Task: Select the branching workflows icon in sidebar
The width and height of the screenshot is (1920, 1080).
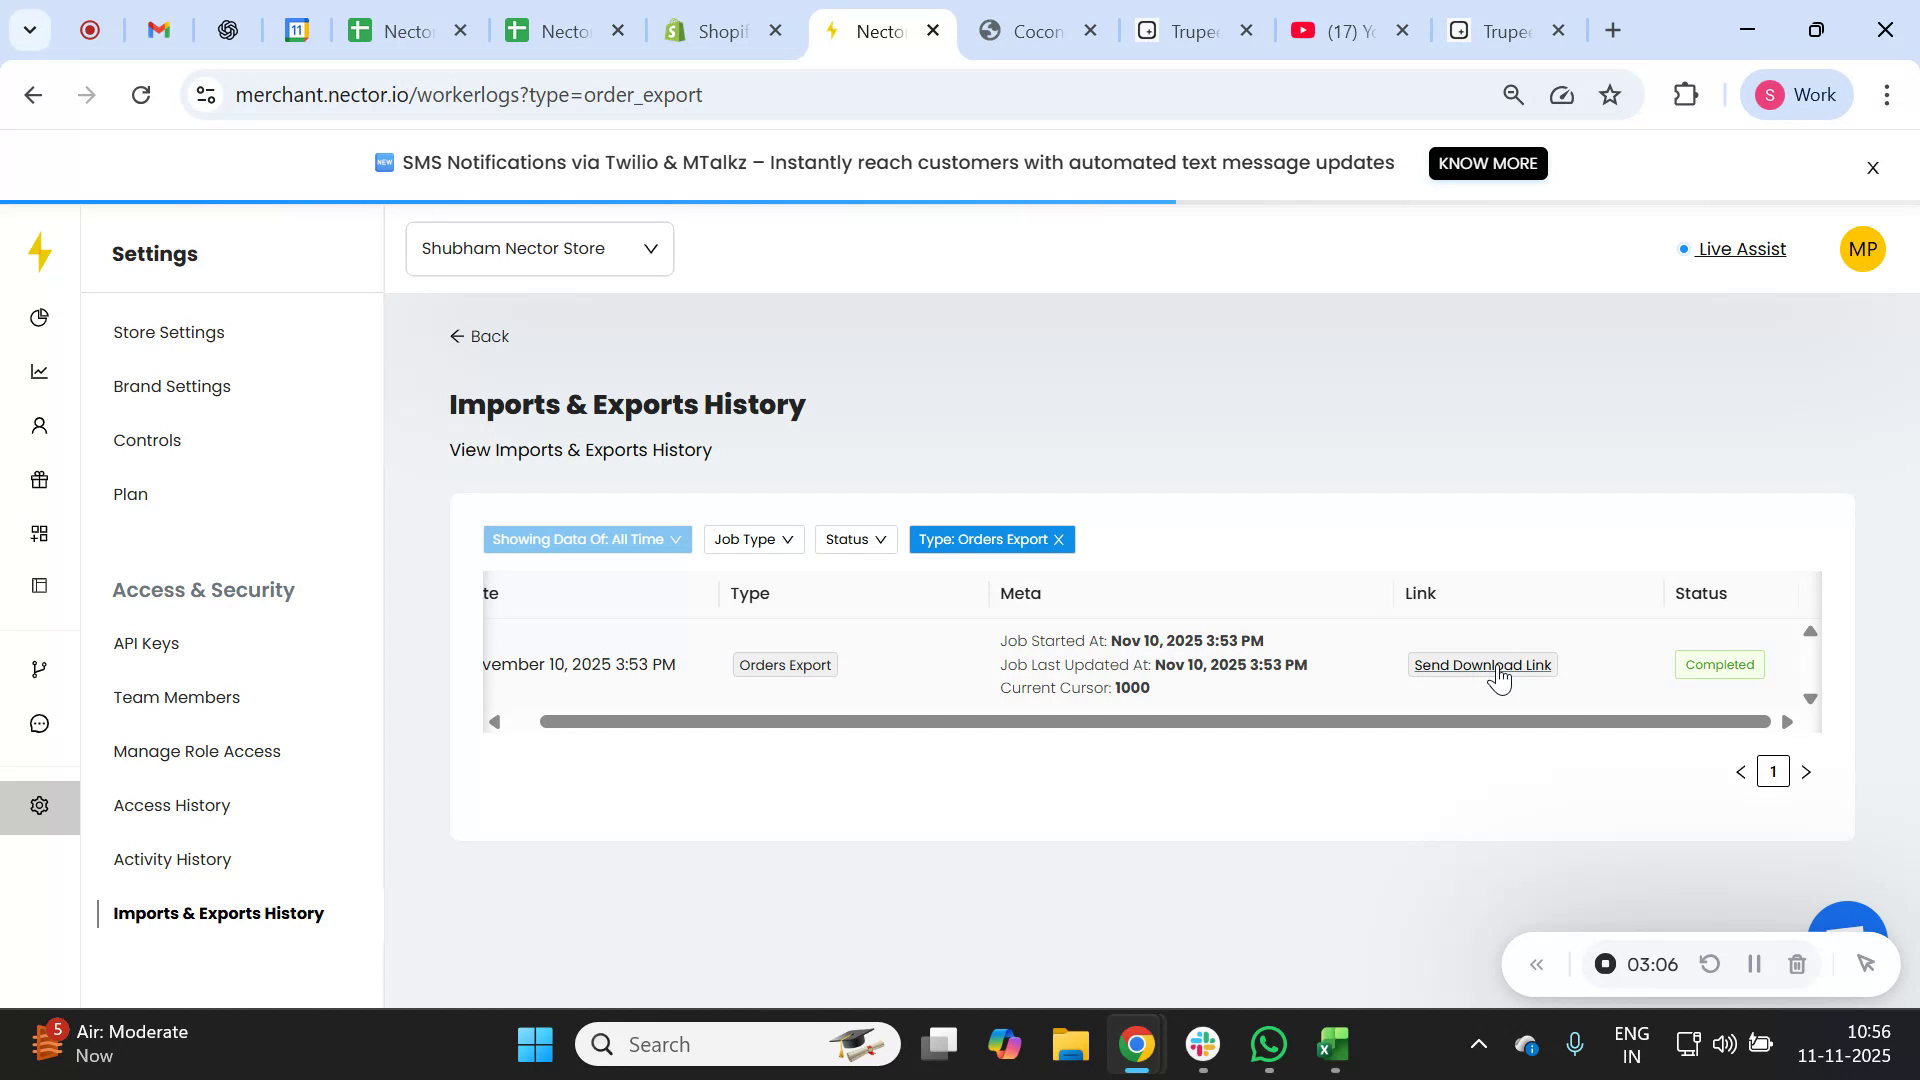Action: click(39, 668)
